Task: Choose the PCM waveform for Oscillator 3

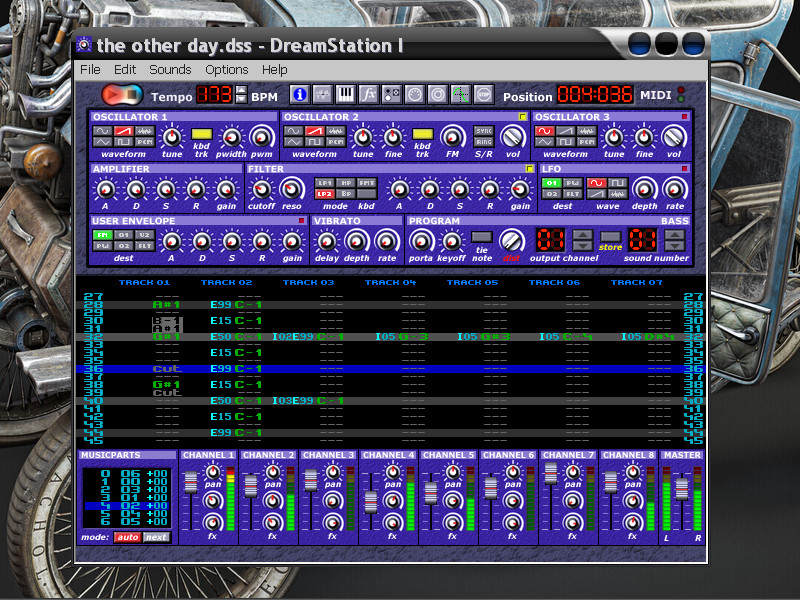Action: (x=586, y=141)
